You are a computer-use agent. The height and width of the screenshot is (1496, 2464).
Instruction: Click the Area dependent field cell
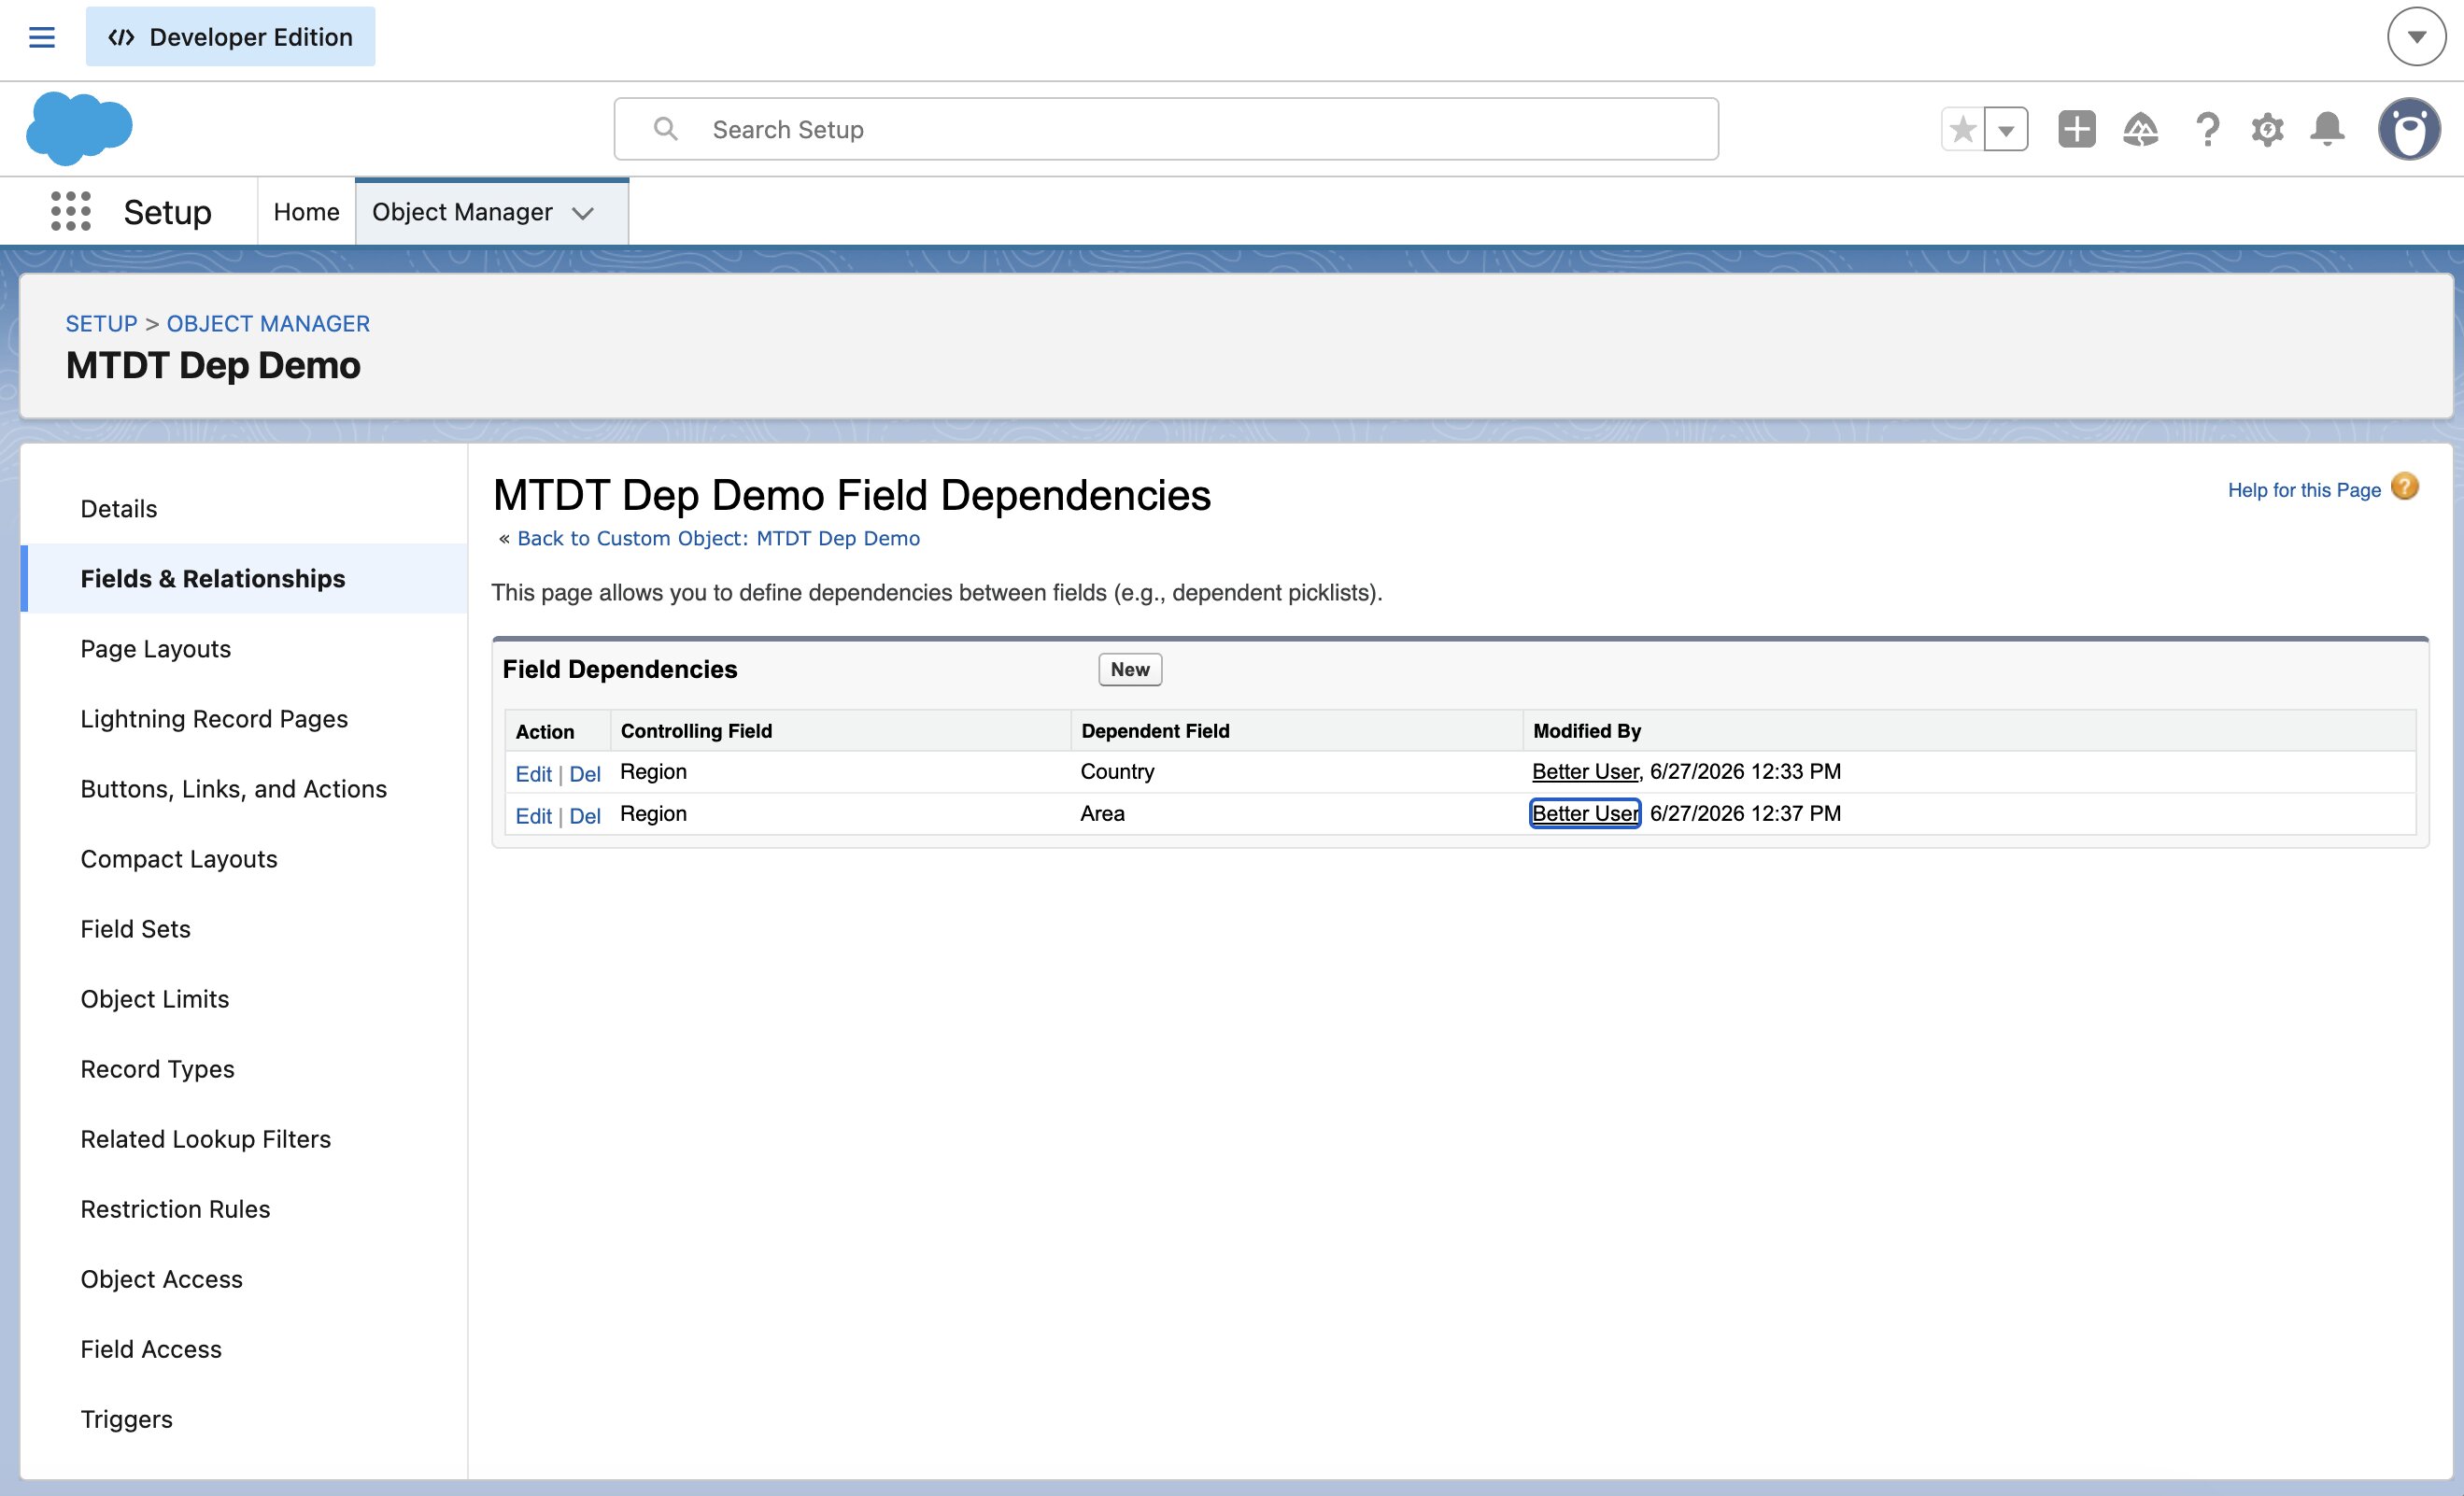(x=1102, y=814)
